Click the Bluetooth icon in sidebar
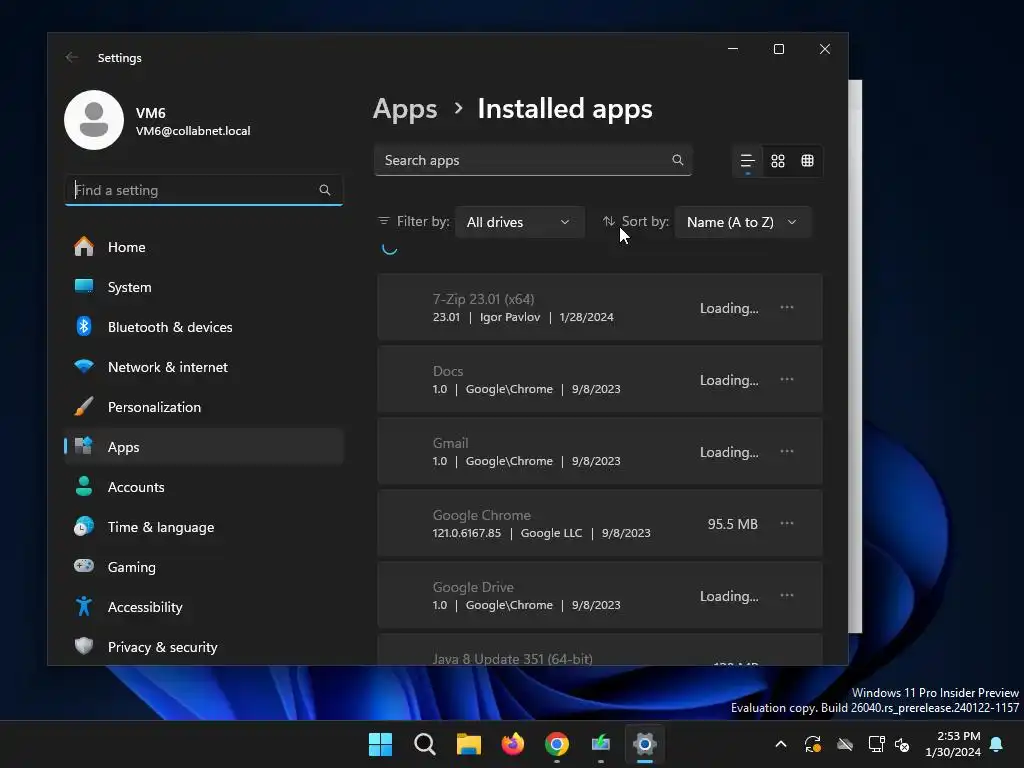This screenshot has width=1024, height=768. pos(84,326)
